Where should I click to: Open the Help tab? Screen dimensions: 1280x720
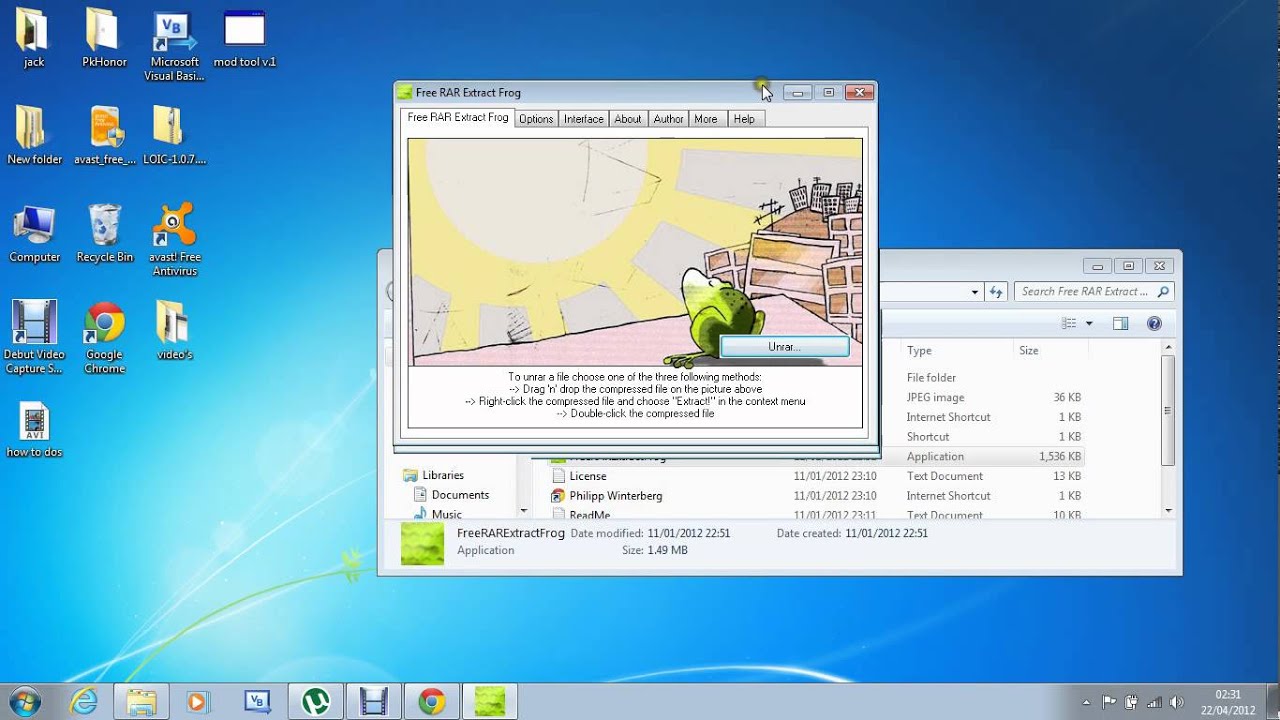pyautogui.click(x=744, y=119)
